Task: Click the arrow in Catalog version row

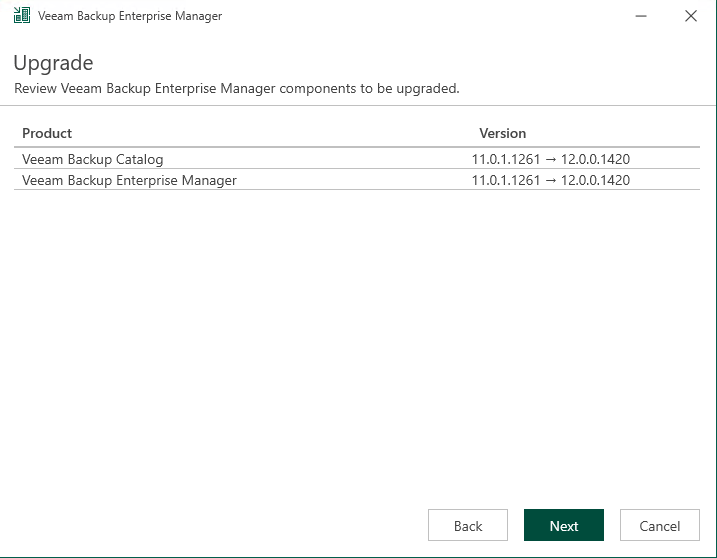Action: pos(551,160)
